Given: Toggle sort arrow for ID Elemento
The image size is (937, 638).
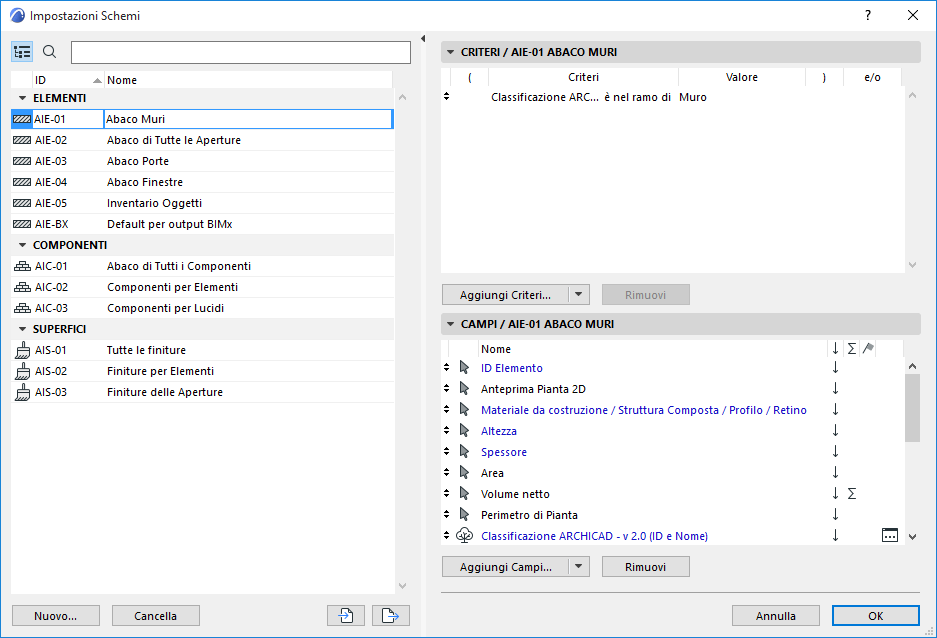Looking at the screenshot, I should pos(835,368).
